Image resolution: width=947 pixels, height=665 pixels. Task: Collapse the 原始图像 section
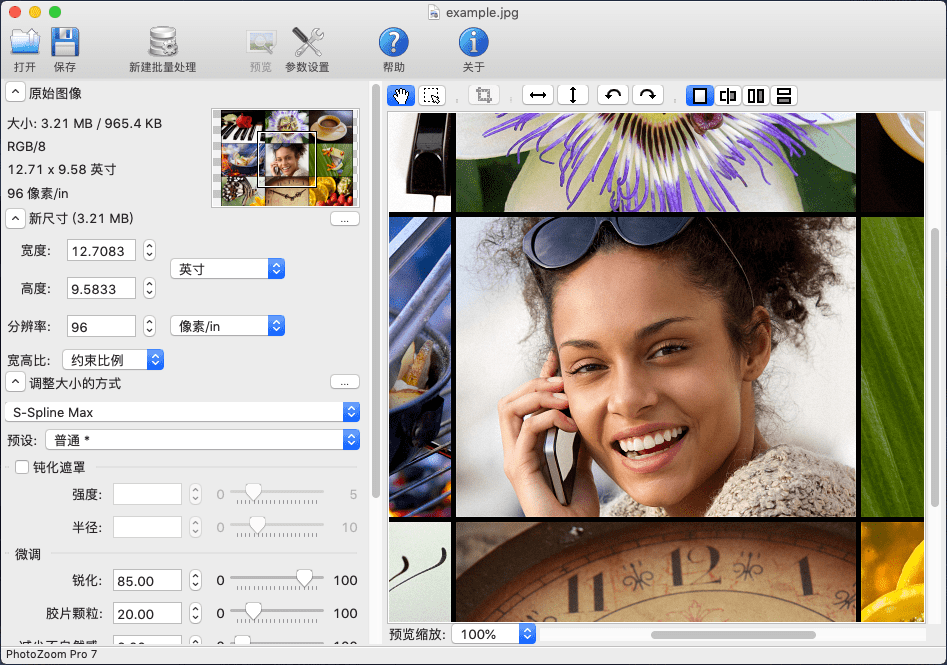15,93
